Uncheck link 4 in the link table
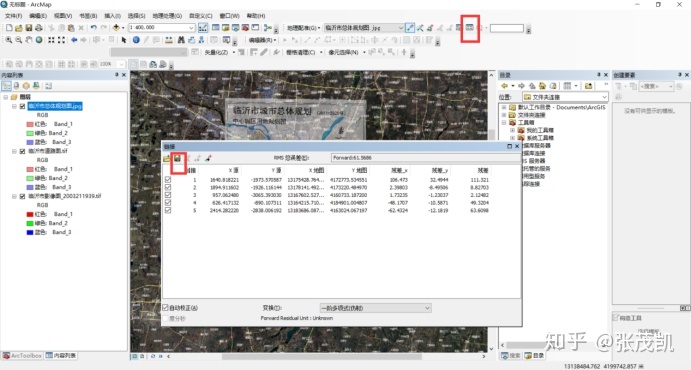691x370 pixels. (x=168, y=203)
